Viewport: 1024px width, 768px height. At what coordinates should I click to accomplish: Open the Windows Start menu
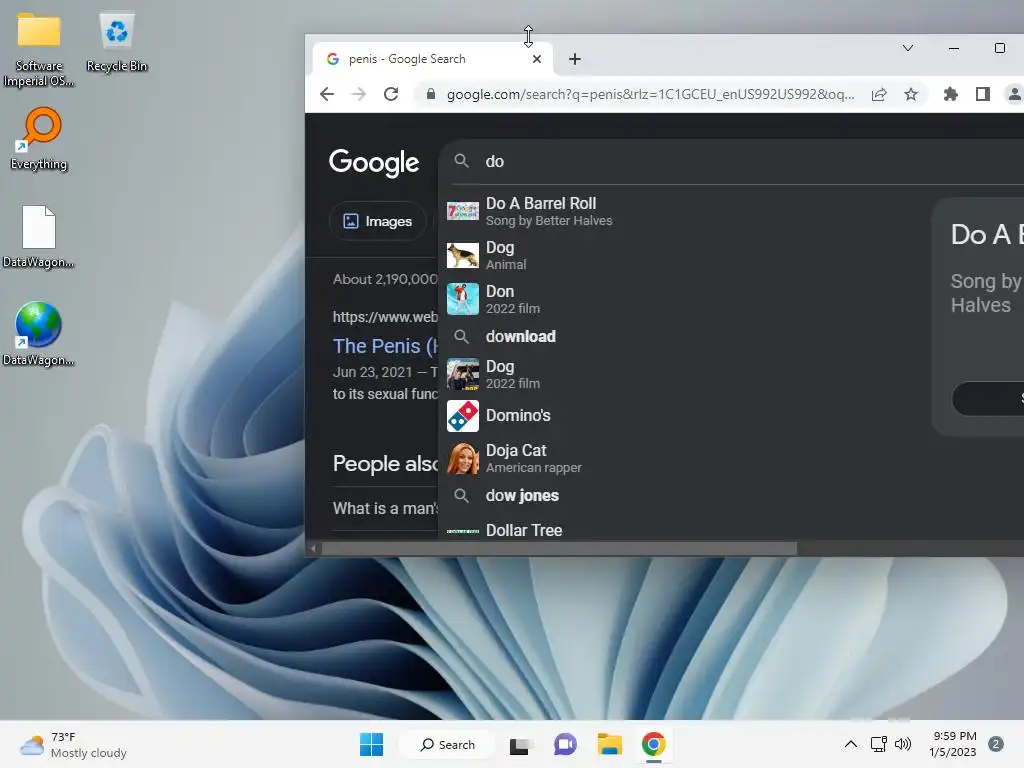tap(372, 744)
